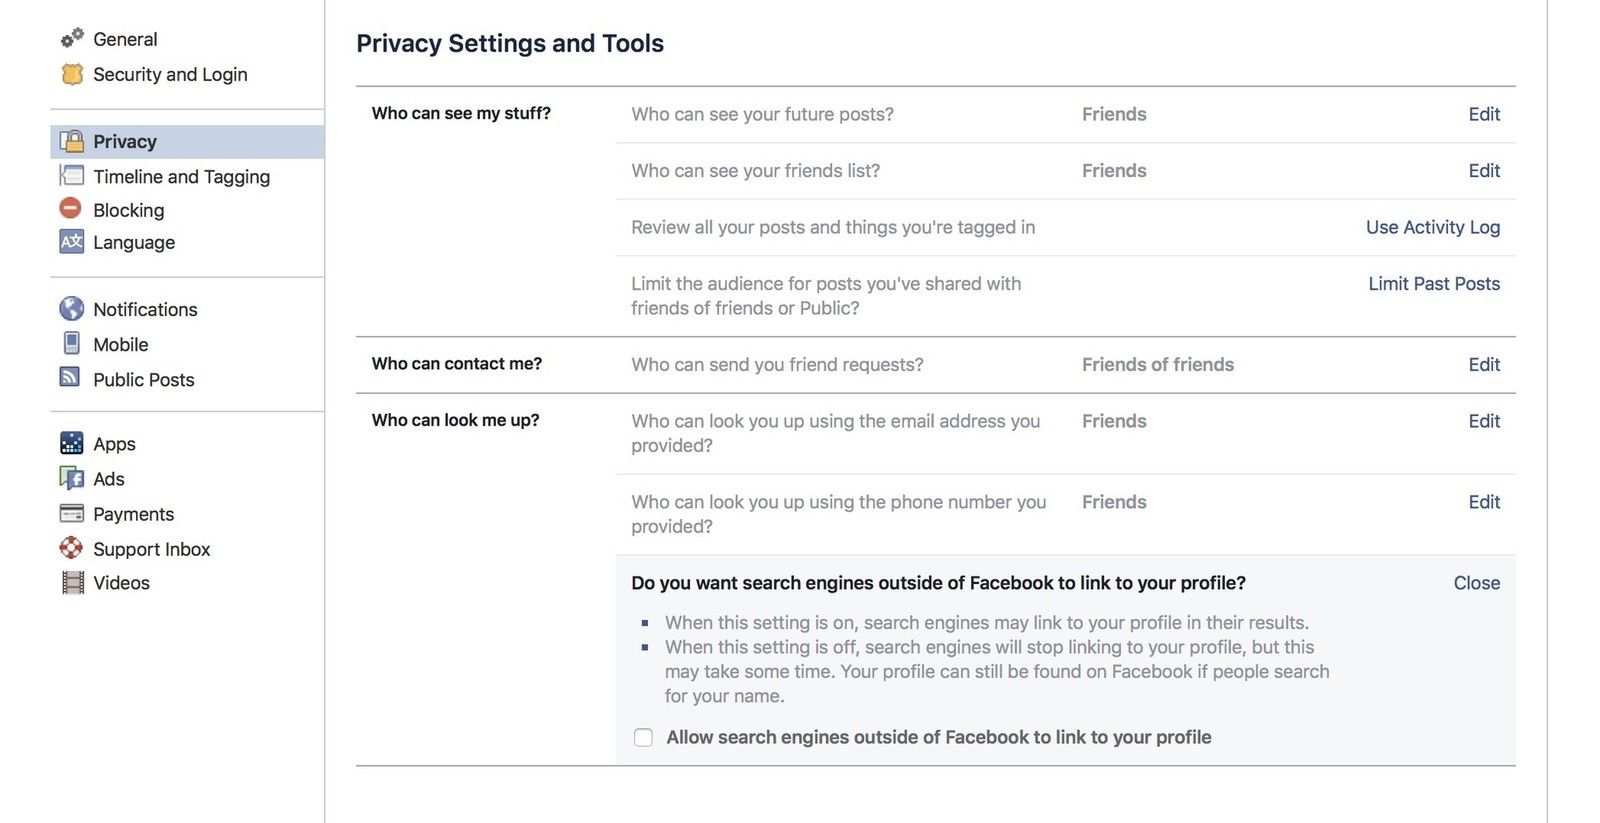Edit who can see your future posts
The height and width of the screenshot is (823, 1600).
(x=1484, y=114)
